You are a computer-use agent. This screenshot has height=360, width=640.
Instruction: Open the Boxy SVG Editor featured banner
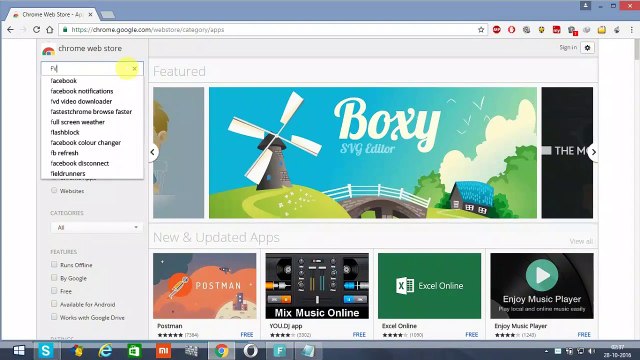tap(373, 153)
